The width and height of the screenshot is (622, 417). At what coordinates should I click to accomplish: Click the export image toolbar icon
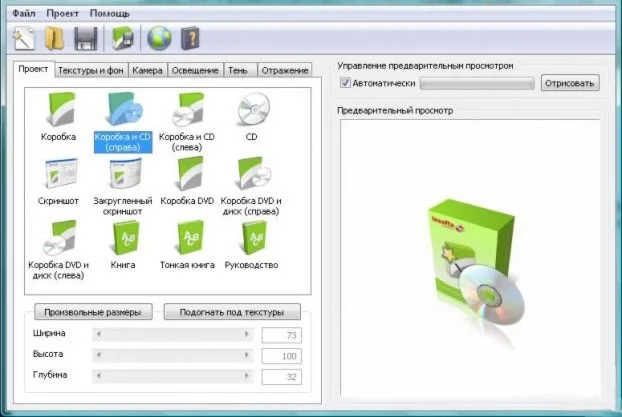pyautogui.click(x=123, y=38)
